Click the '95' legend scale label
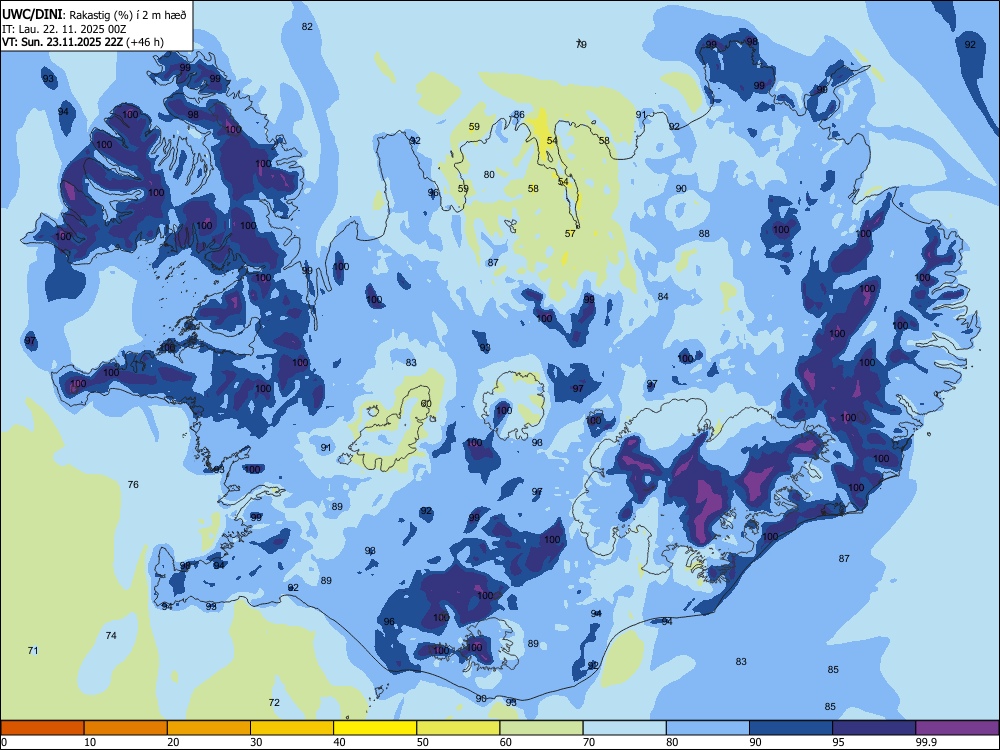 click(x=839, y=742)
